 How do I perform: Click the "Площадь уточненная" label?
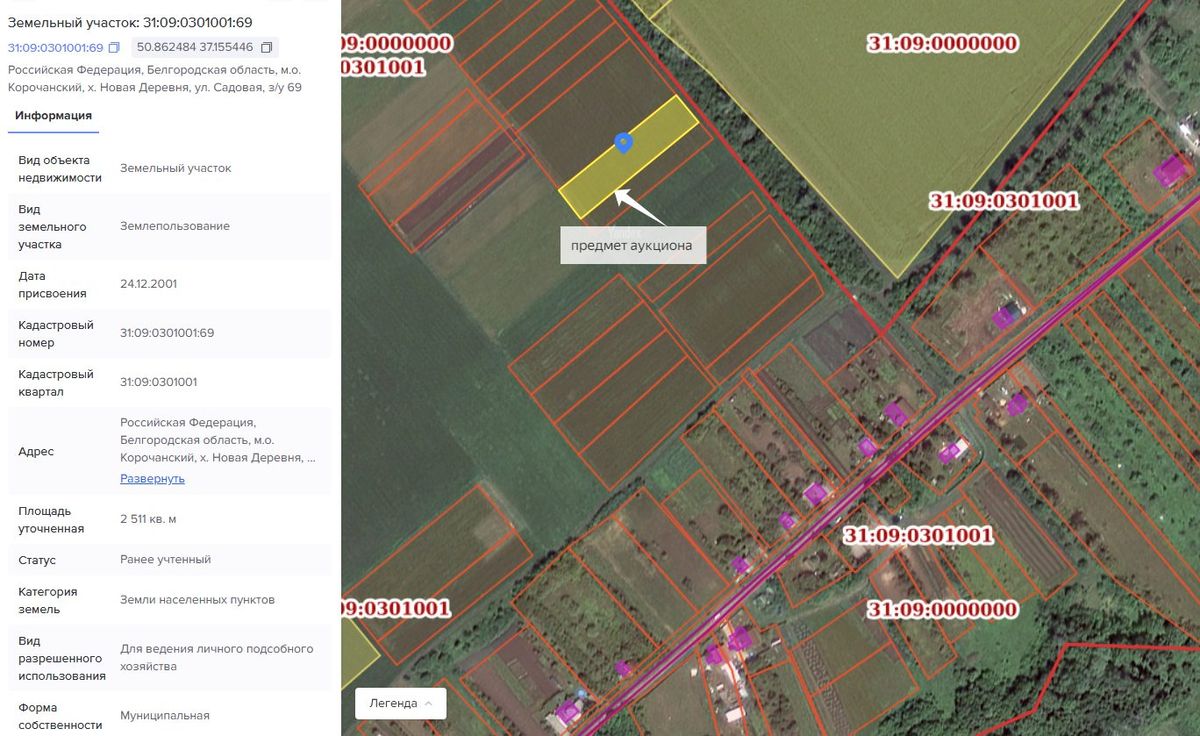pos(51,520)
